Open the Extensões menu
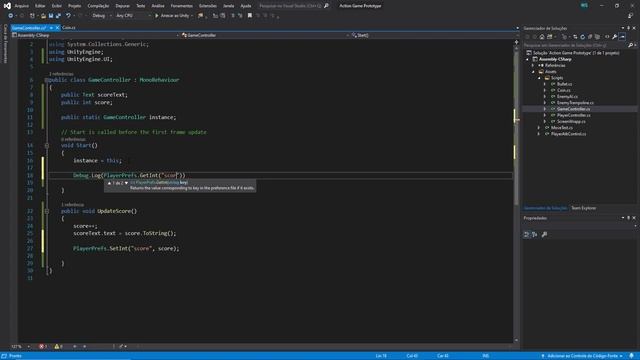640x360 pixels. (x=208, y=6)
